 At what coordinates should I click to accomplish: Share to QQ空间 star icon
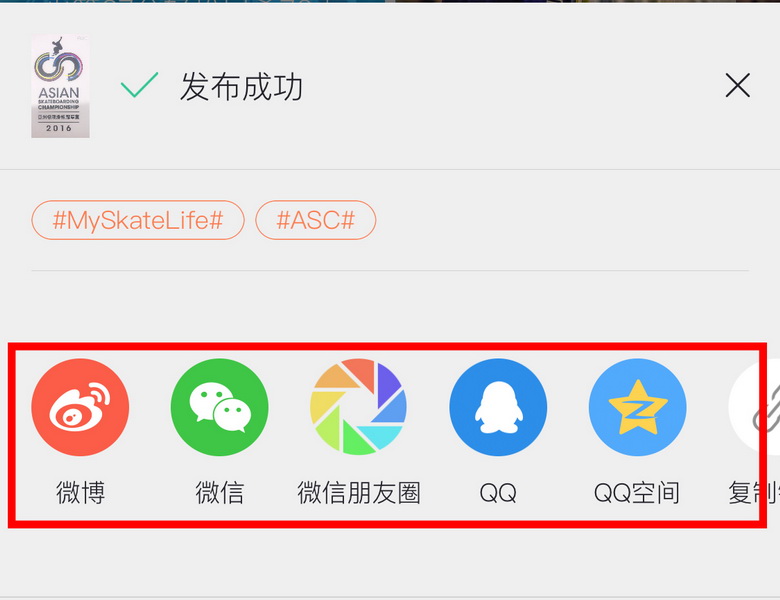point(637,407)
